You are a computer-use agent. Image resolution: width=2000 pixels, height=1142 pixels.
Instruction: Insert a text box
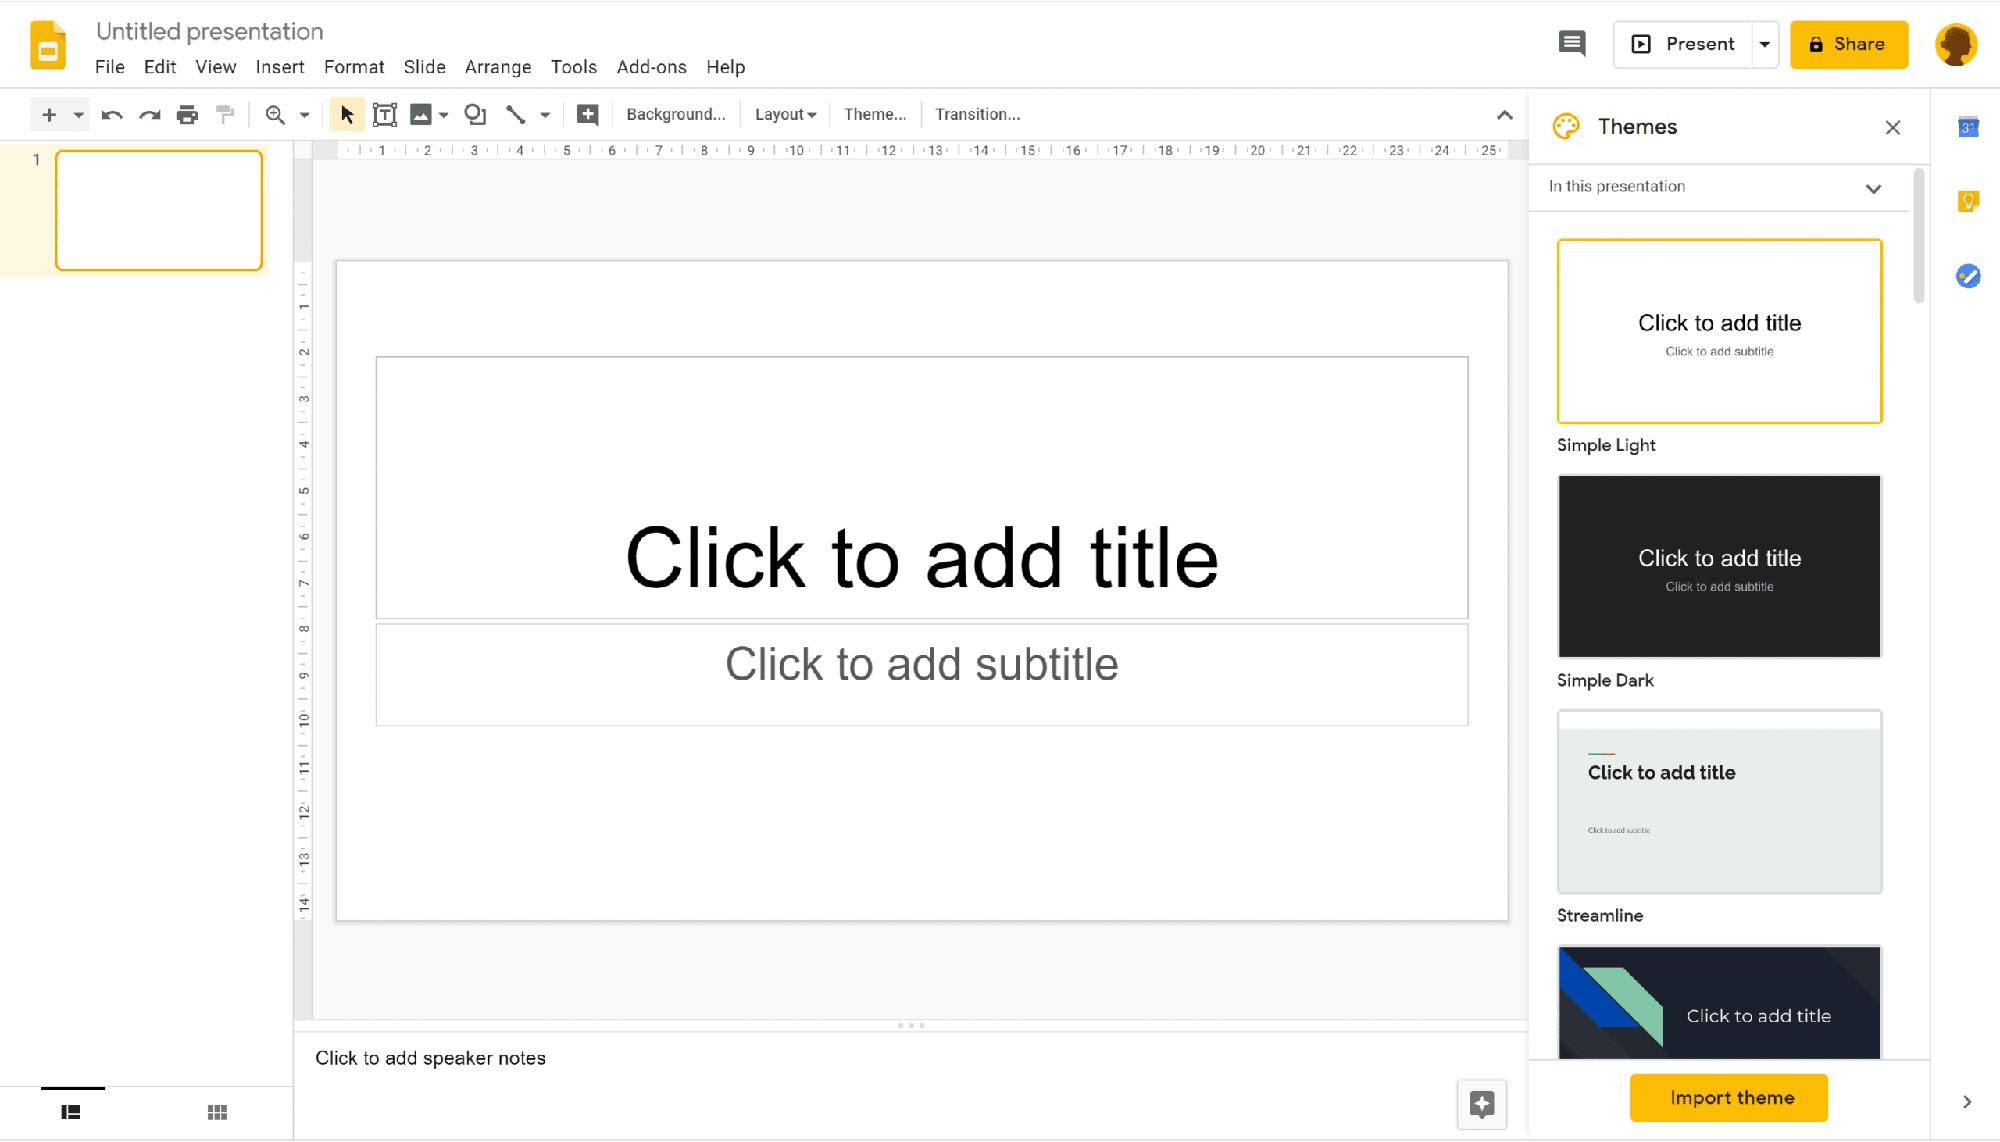click(384, 114)
